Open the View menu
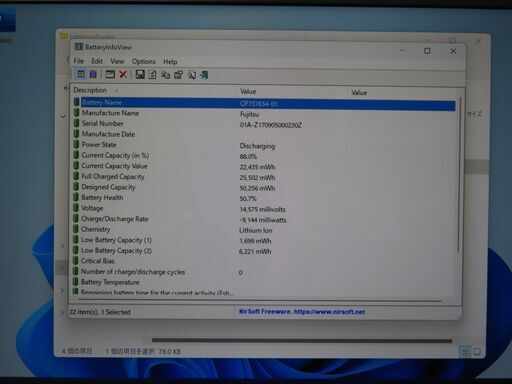The height and width of the screenshot is (384, 512). [117, 61]
